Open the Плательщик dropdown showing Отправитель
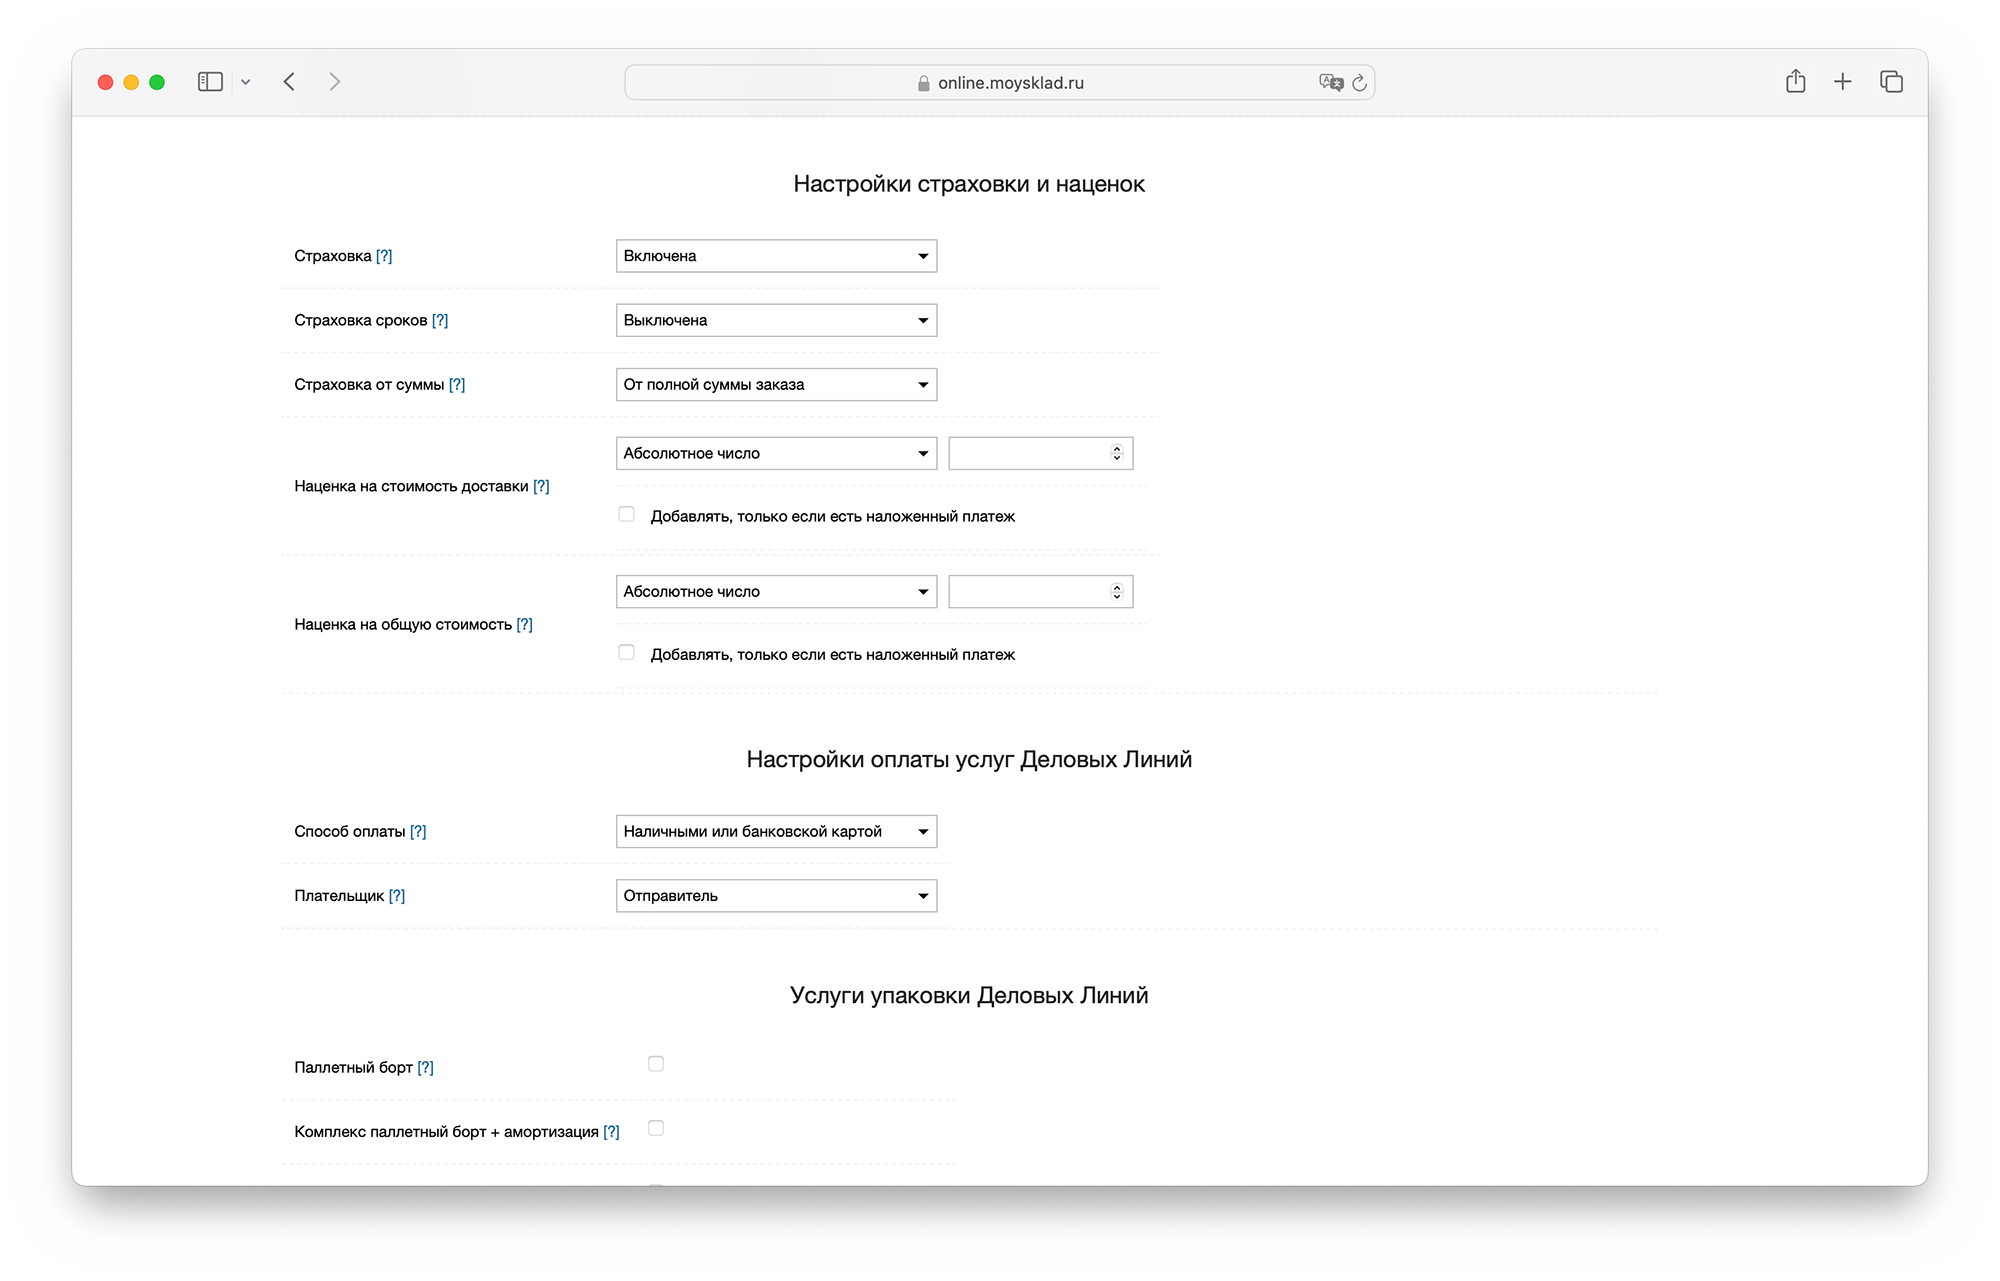The height and width of the screenshot is (1281, 2000). pyautogui.click(x=776, y=896)
